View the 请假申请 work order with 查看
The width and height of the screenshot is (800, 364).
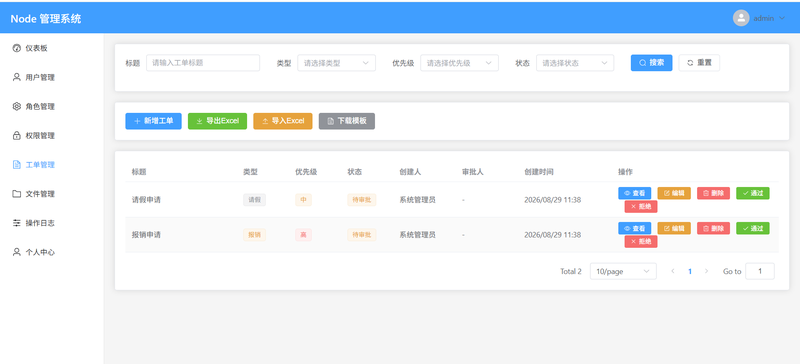click(635, 193)
